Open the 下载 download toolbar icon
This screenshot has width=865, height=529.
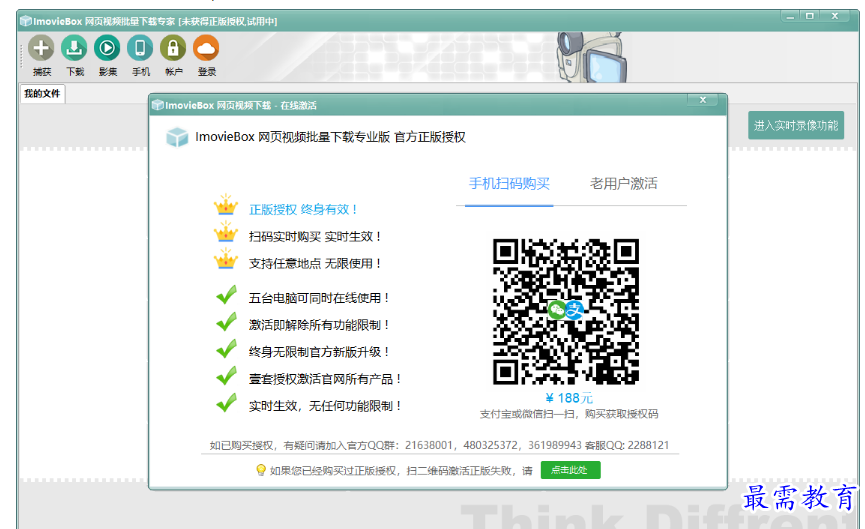74,48
